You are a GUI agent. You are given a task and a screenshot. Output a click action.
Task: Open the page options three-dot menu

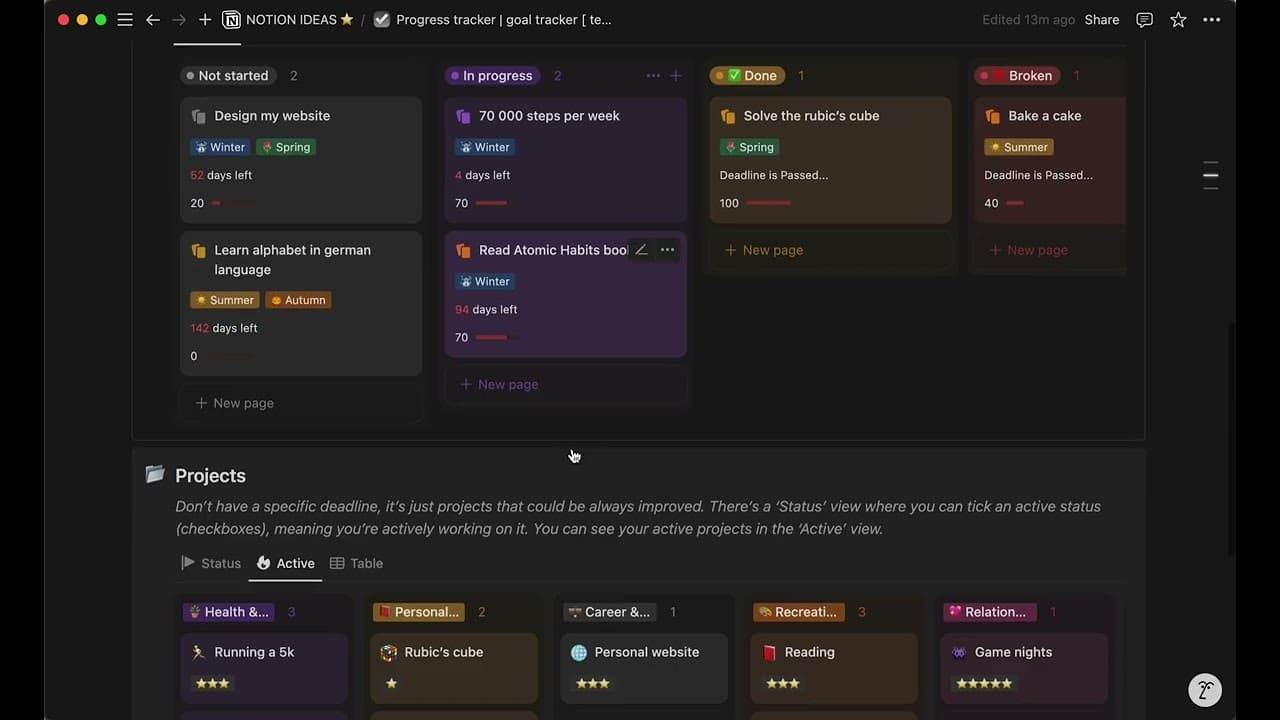pos(1211,20)
